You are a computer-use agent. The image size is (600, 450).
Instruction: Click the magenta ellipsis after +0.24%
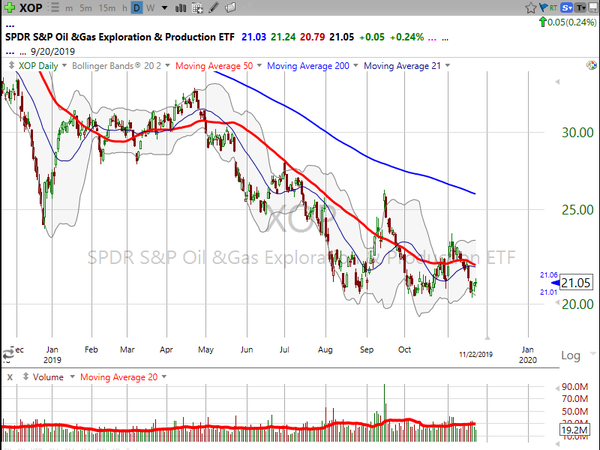tap(432, 39)
